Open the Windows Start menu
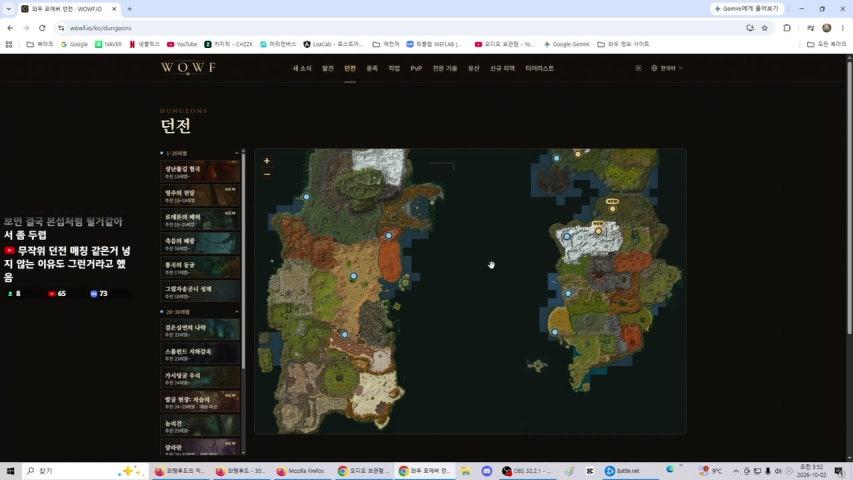The width and height of the screenshot is (853, 480). (10, 471)
